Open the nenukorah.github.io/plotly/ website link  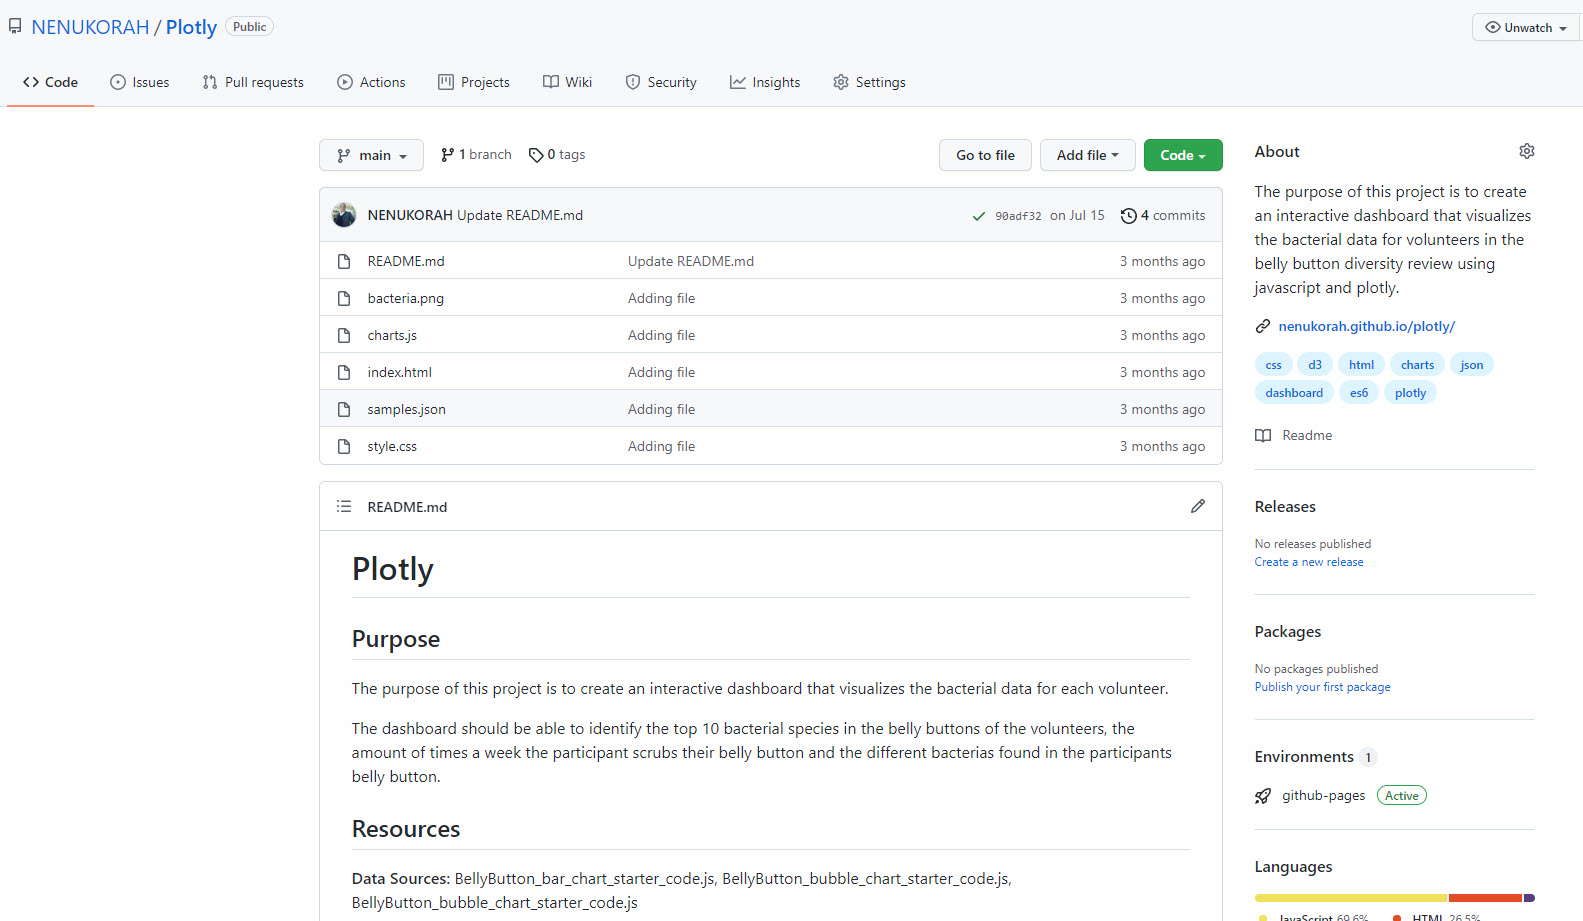click(x=1366, y=326)
